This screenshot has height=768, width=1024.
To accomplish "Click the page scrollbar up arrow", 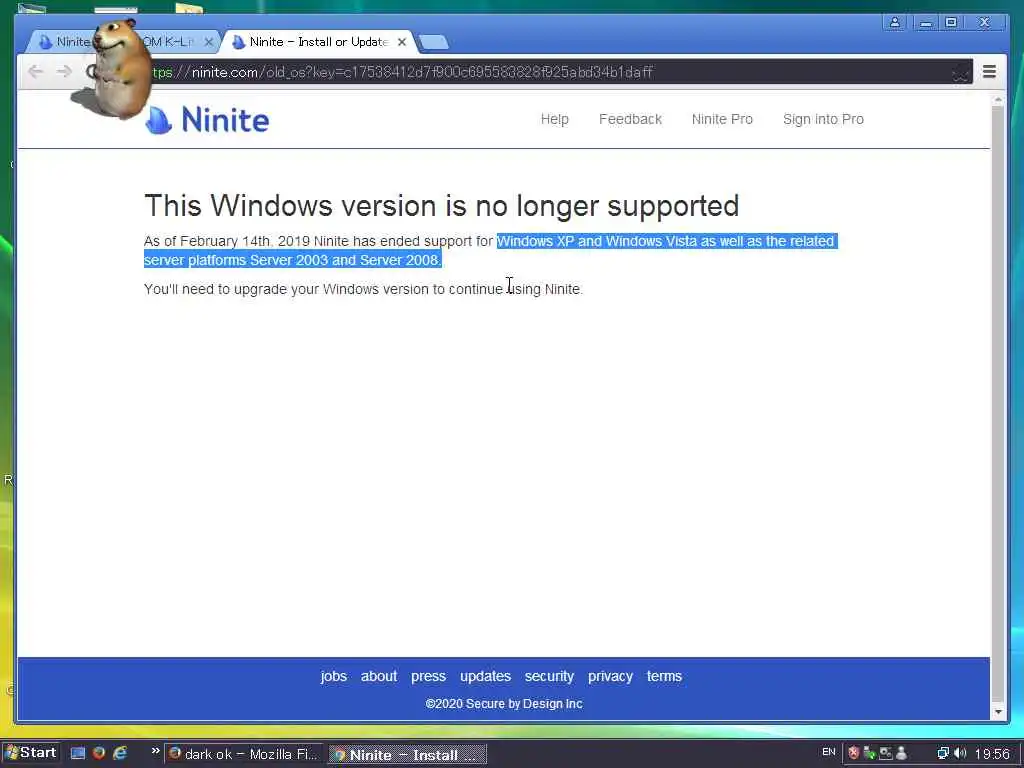I will point(998,100).
